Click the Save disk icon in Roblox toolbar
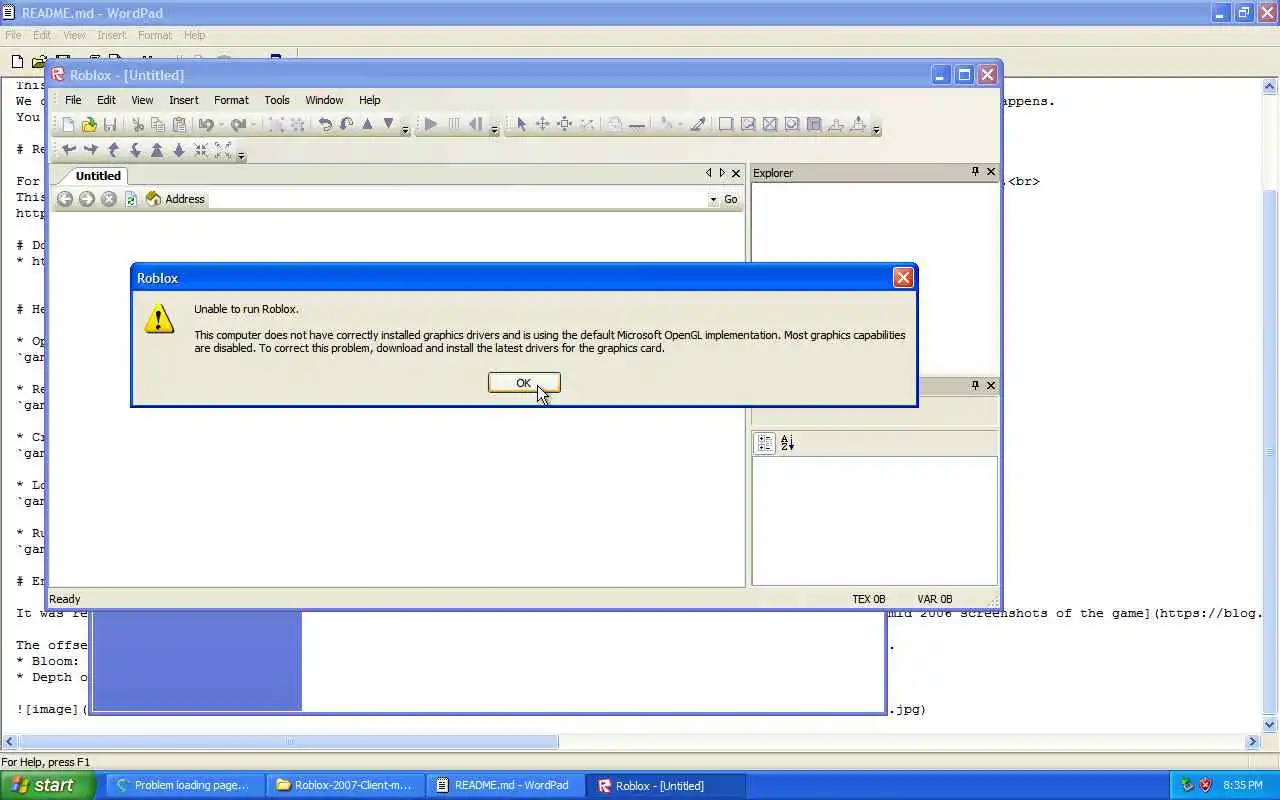1280x800 pixels. 110,125
